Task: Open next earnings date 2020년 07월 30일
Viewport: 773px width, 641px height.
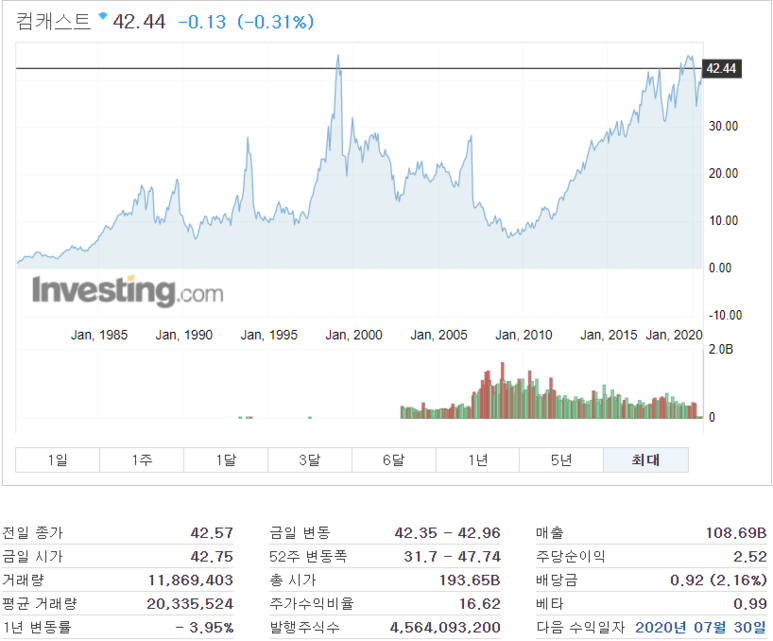Action: tap(701, 627)
